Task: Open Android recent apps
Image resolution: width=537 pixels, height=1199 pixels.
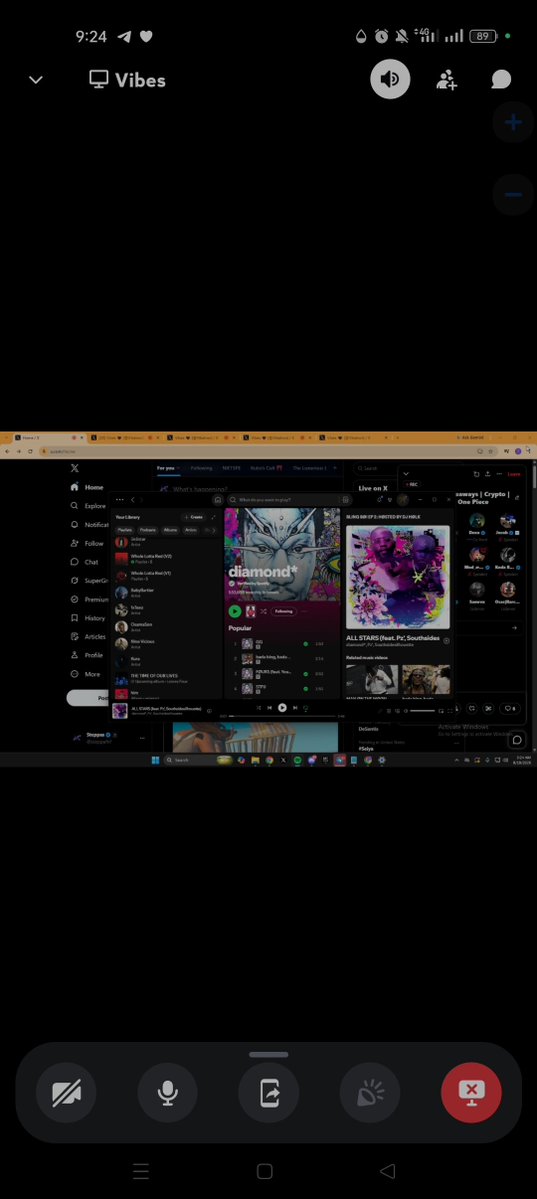Action: tap(141, 1171)
